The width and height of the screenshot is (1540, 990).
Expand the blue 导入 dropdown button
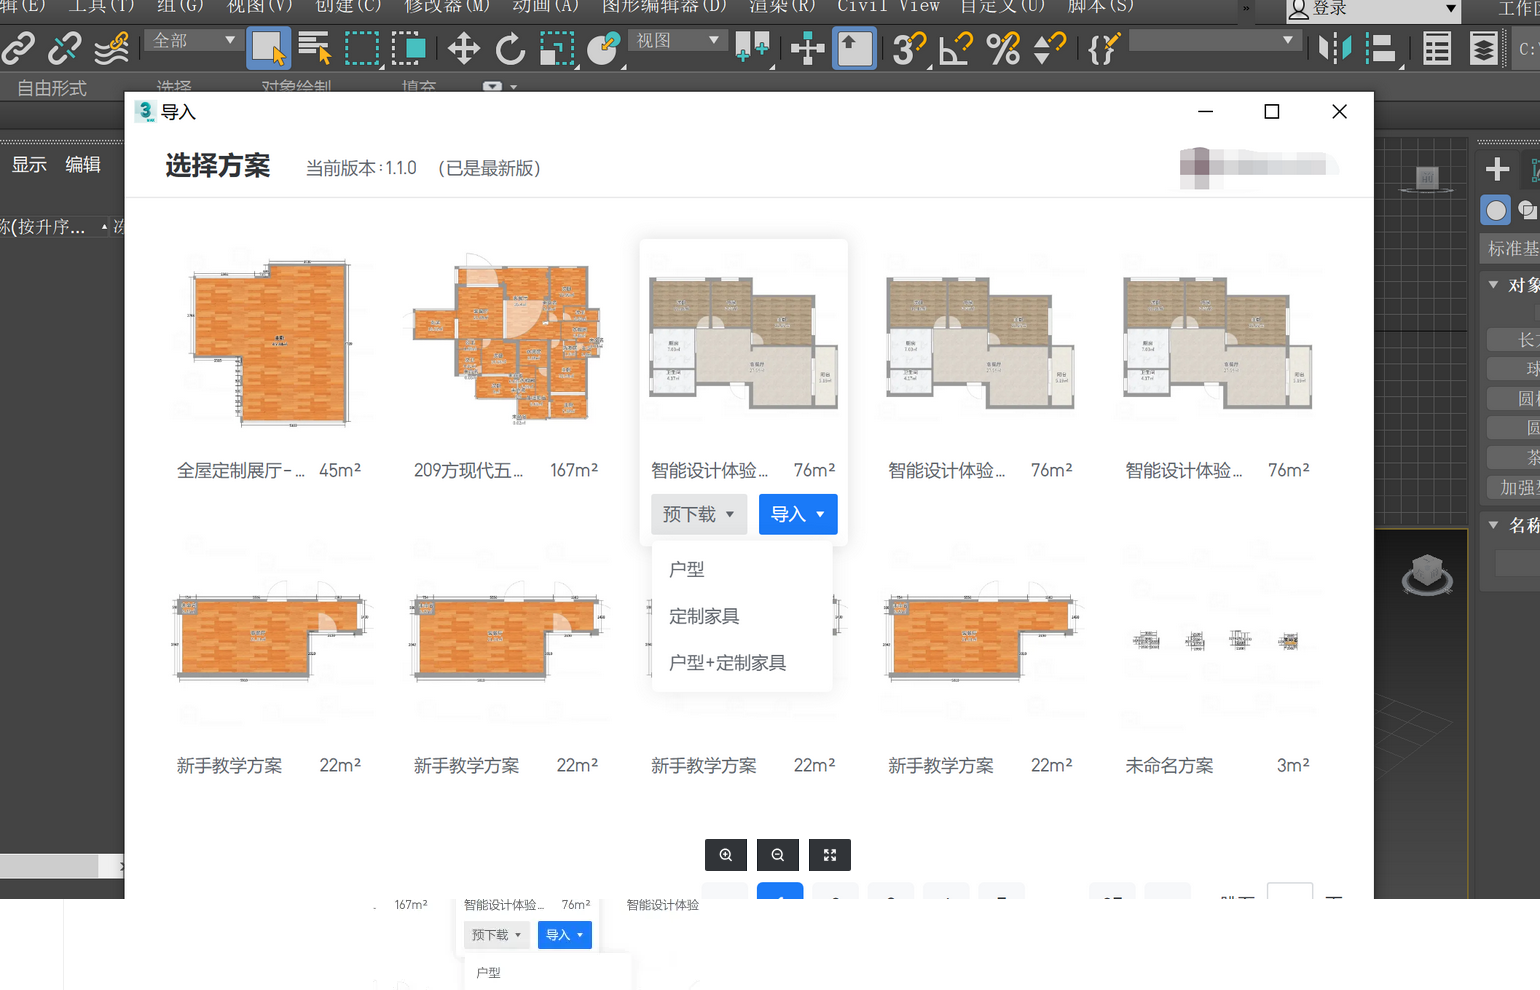pos(797,514)
